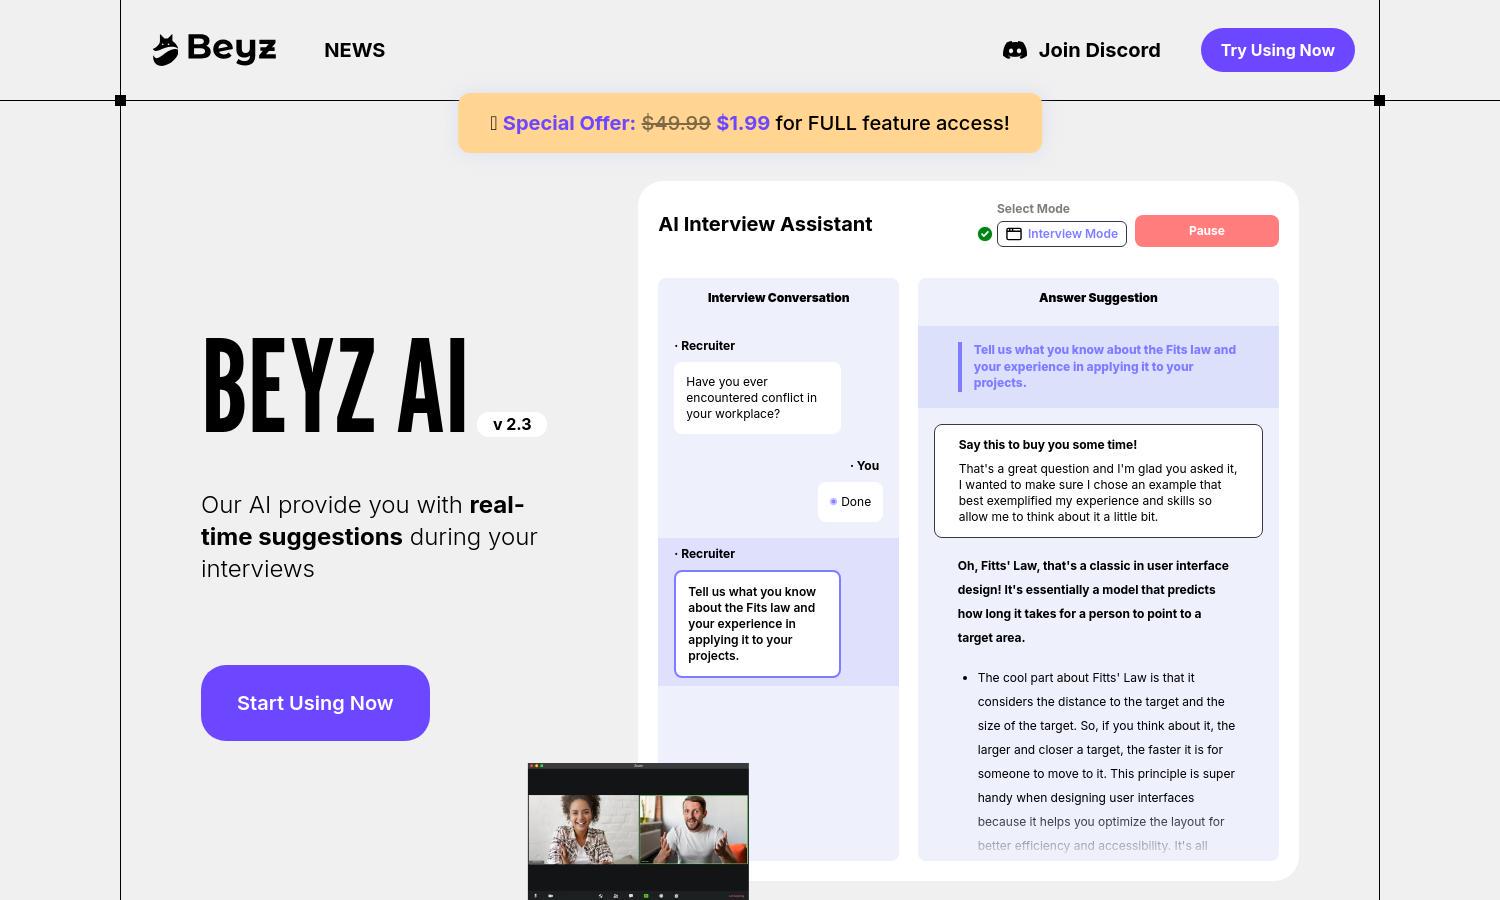Open the Join Discord link
This screenshot has width=1500, height=900.
tap(1082, 50)
